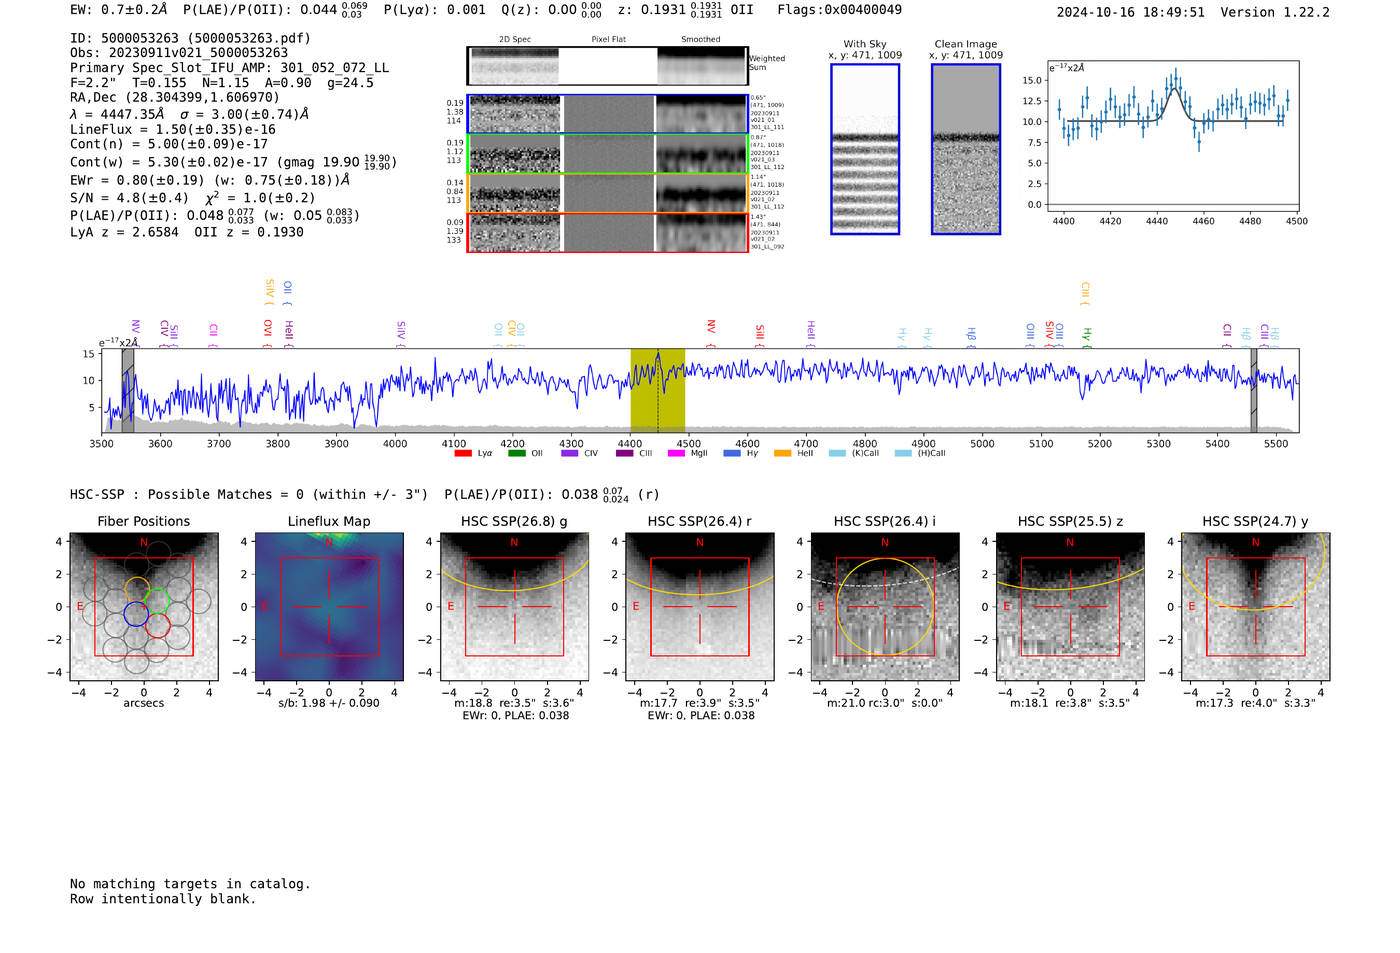Click the green fiber circle in Fiber Positions
1400x953 pixels.
coord(157,601)
